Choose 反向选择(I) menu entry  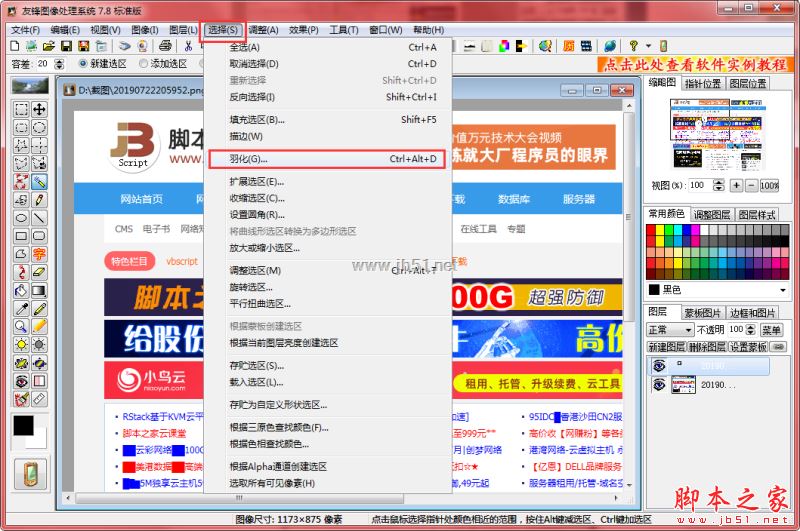point(327,97)
